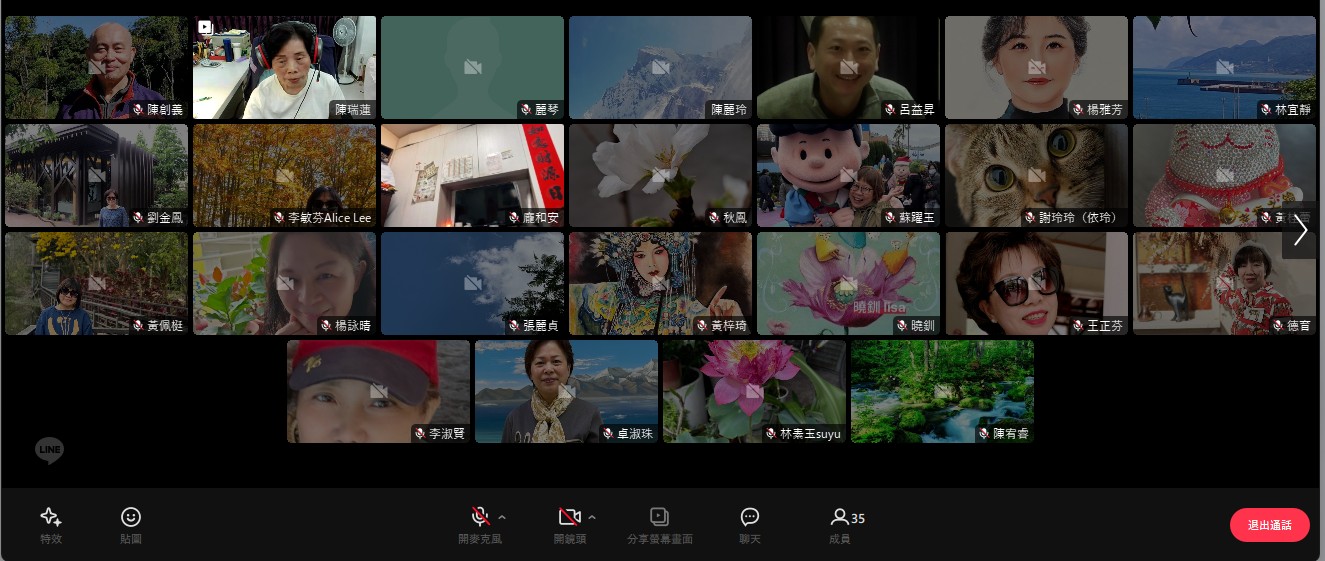1325x561 pixels.
Task: Click muted mic icon beside 陳創義
Action: 138,109
